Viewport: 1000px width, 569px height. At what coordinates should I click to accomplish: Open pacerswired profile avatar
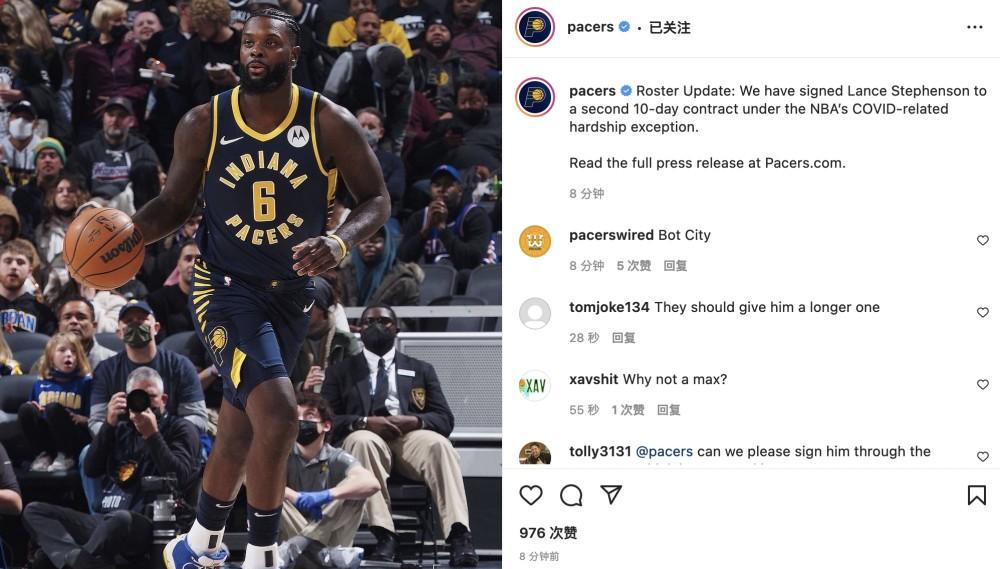pos(535,241)
